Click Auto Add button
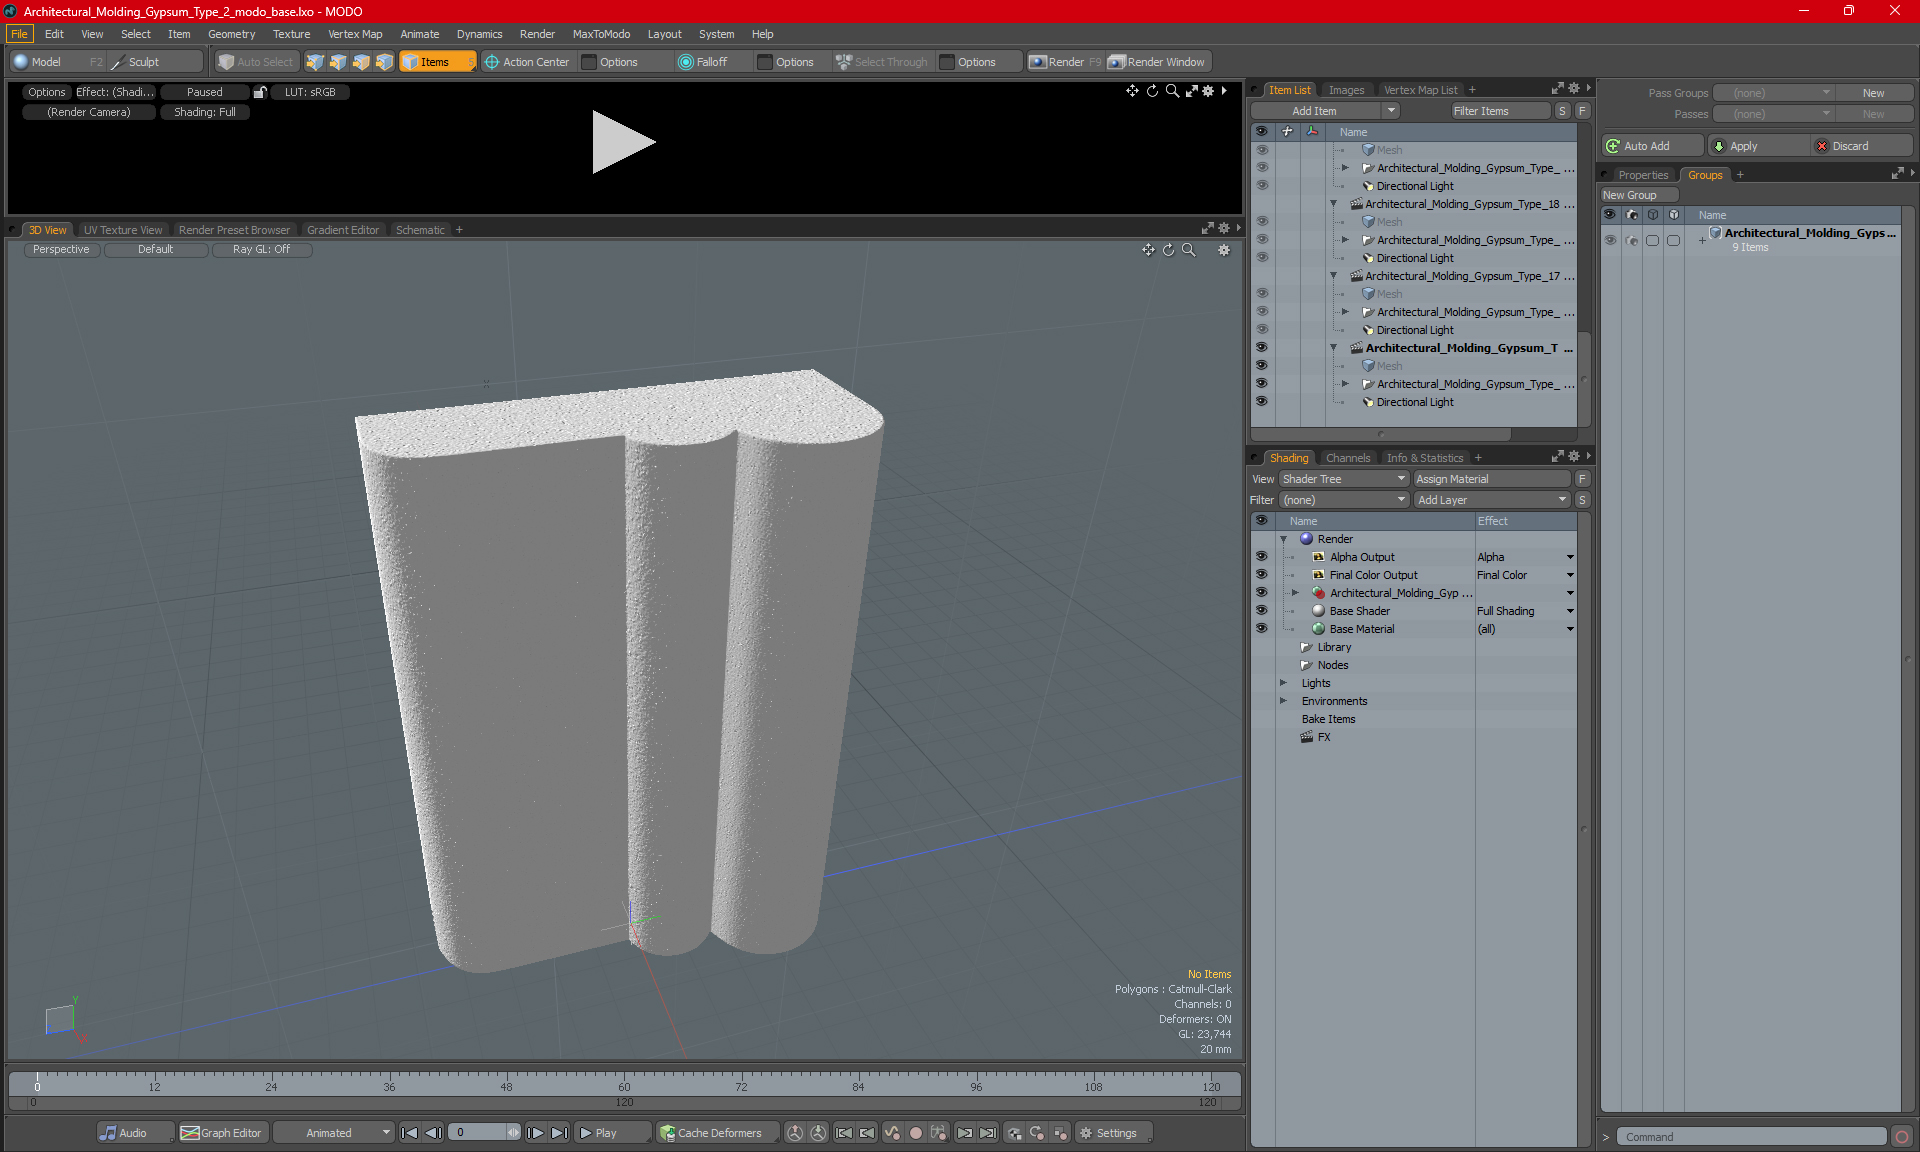This screenshot has height=1152, width=1920. click(1651, 146)
